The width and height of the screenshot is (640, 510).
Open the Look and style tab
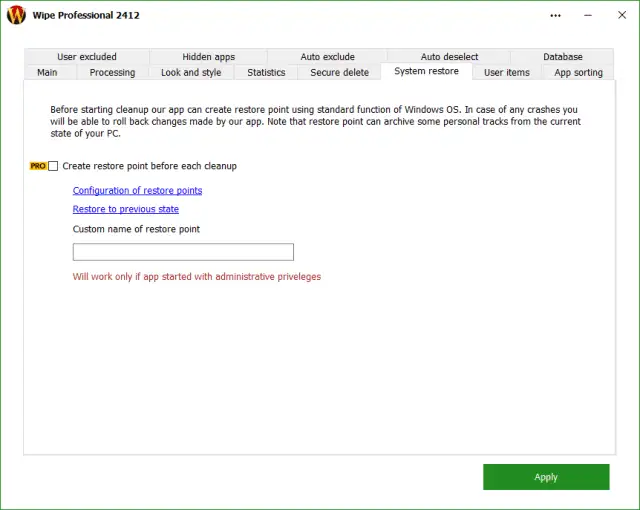(191, 73)
